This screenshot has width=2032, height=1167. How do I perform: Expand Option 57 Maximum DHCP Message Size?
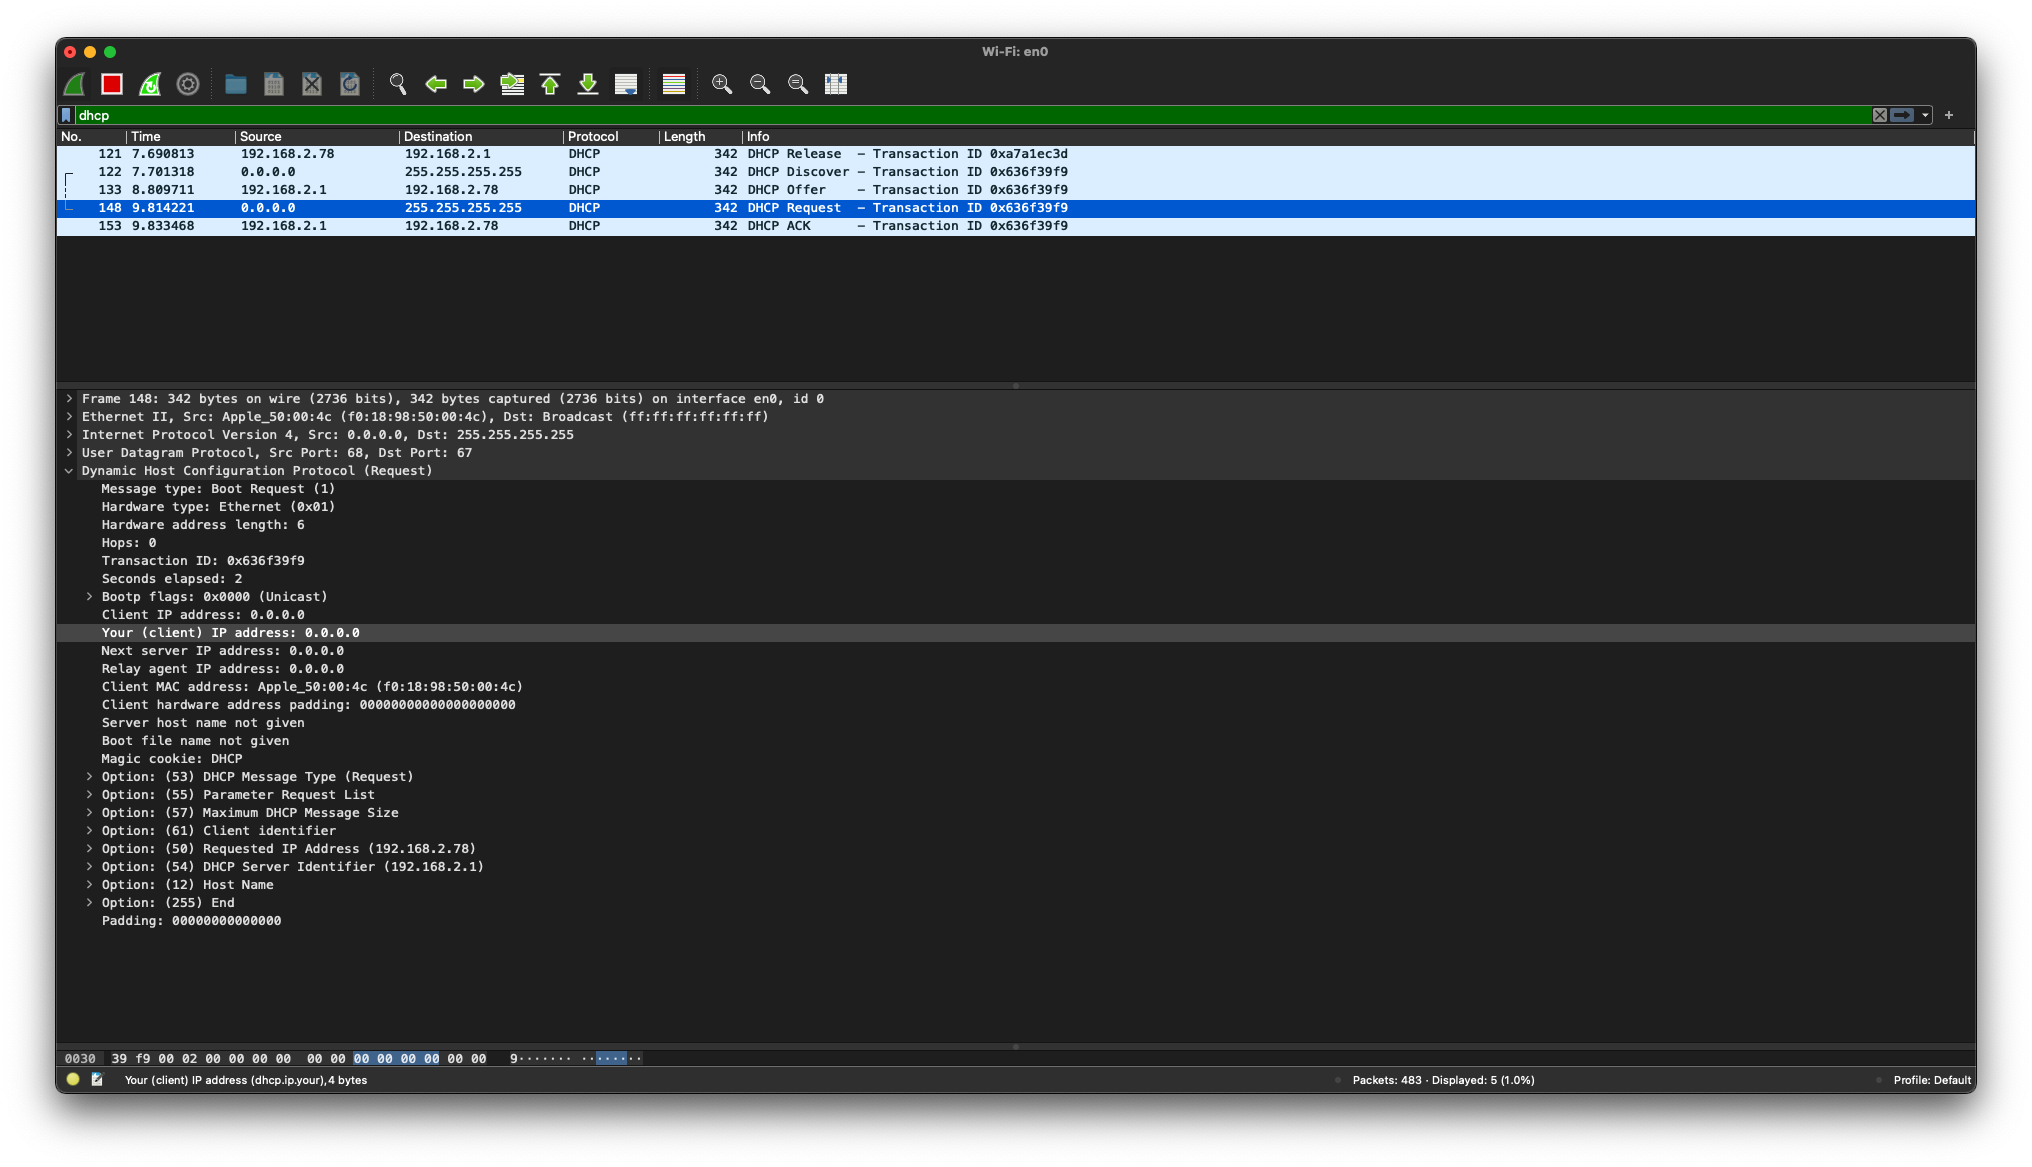click(89, 813)
